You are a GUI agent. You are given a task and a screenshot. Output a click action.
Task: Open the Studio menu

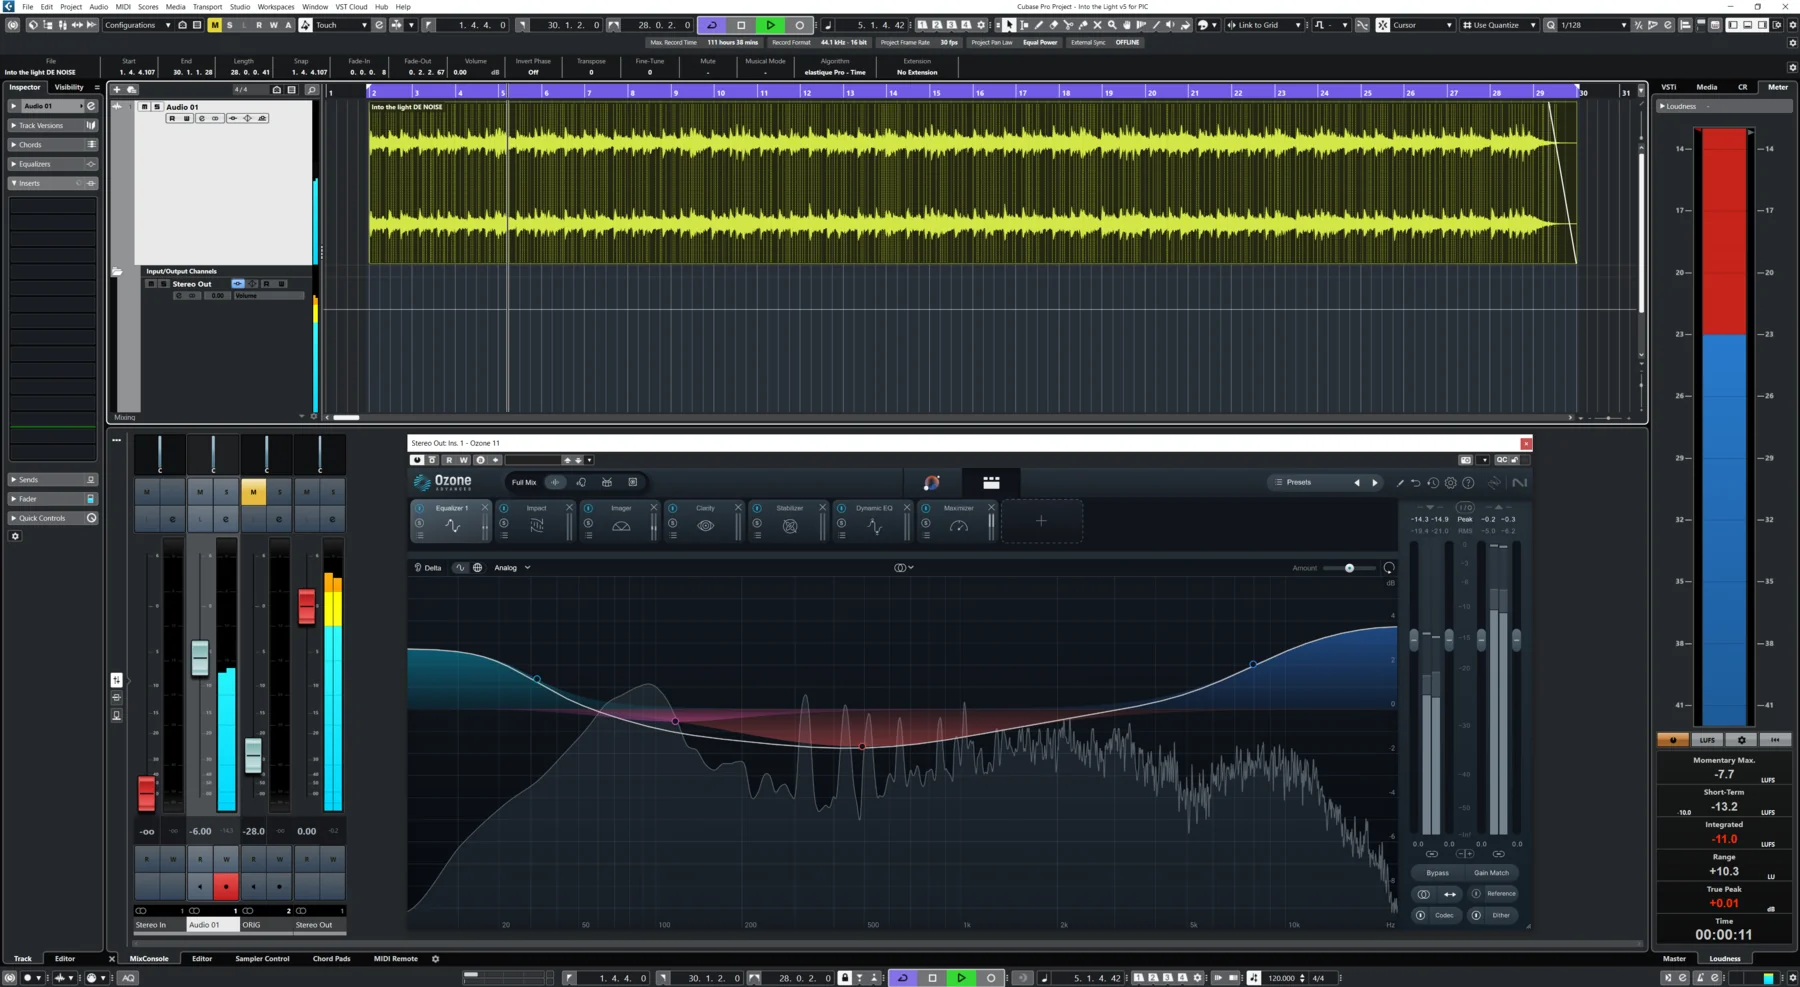pyautogui.click(x=239, y=6)
